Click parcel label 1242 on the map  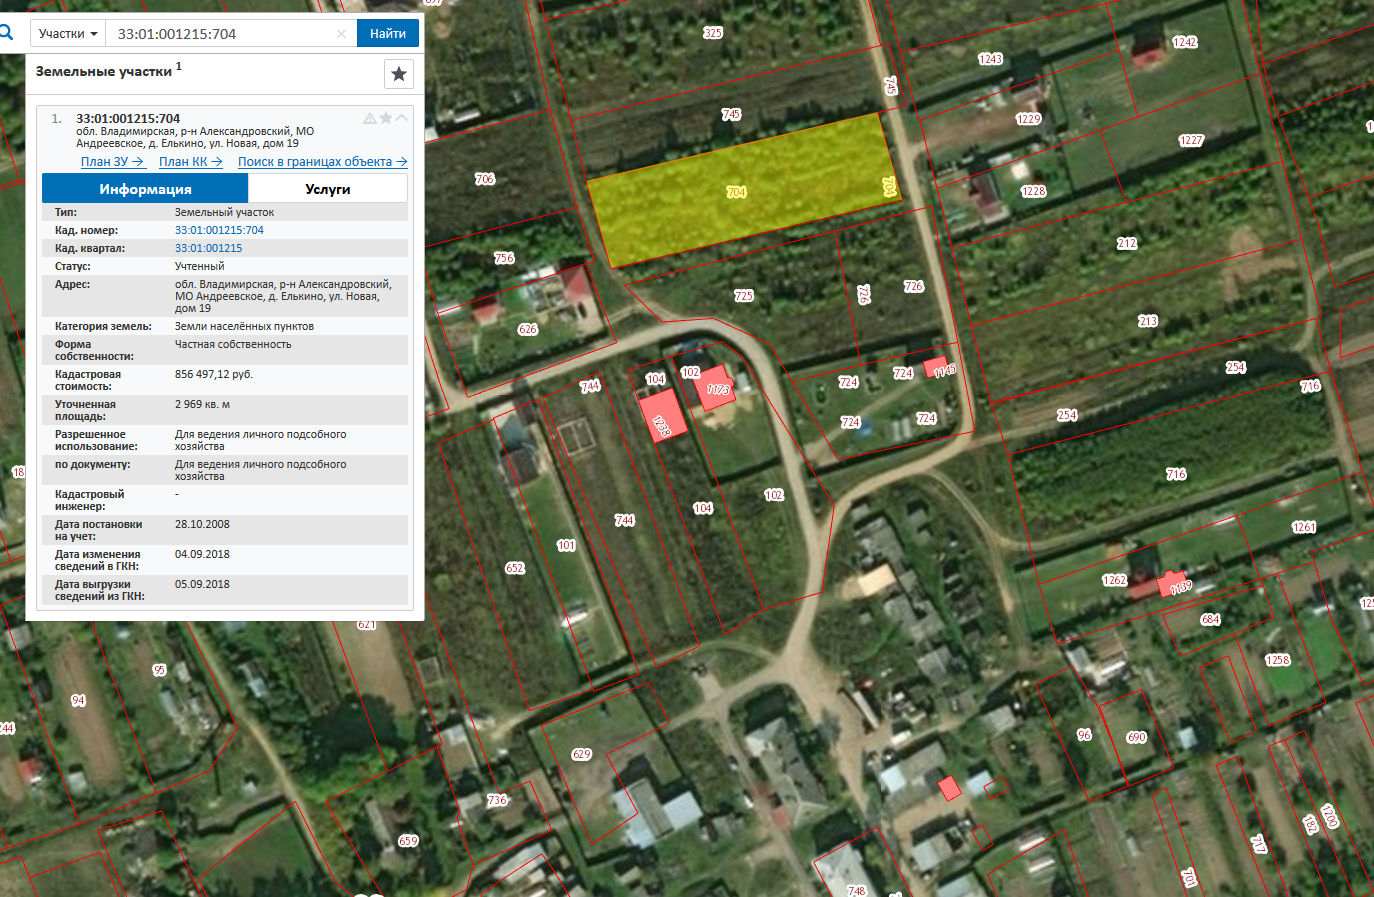[1185, 42]
